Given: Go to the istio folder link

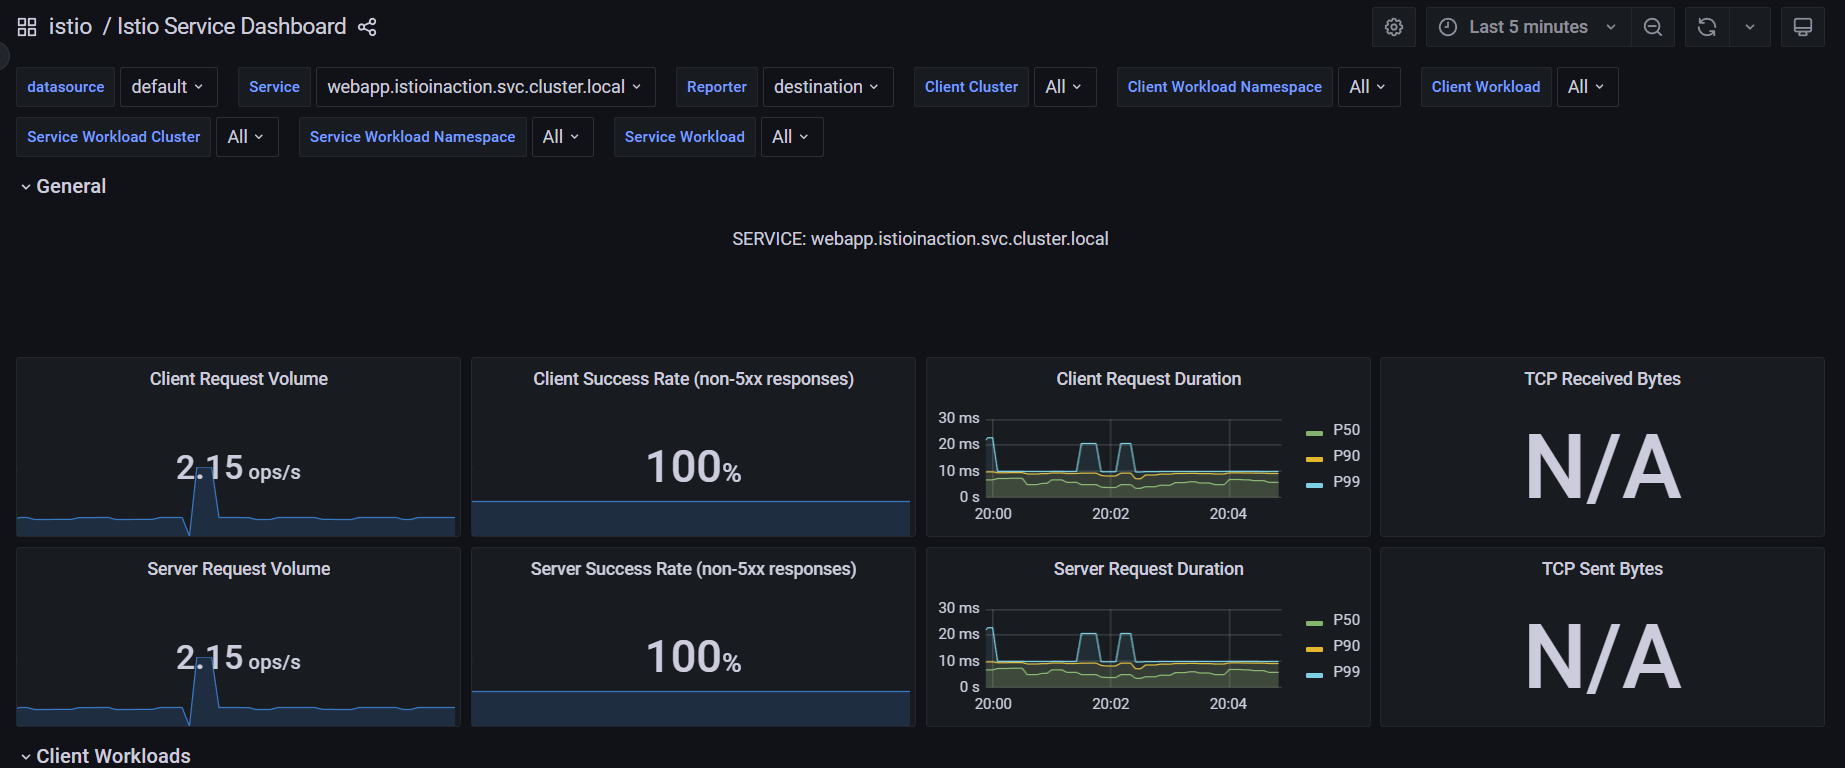Looking at the screenshot, I should point(70,27).
